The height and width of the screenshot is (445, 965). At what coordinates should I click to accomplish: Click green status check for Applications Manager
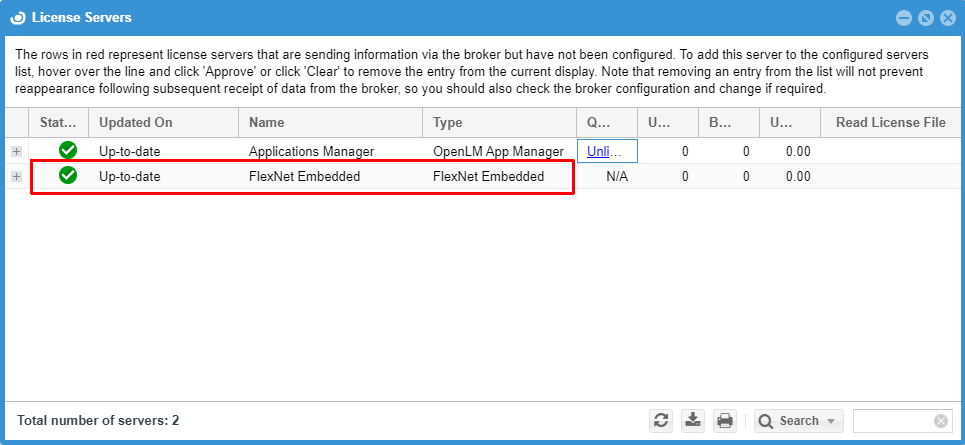(68, 151)
